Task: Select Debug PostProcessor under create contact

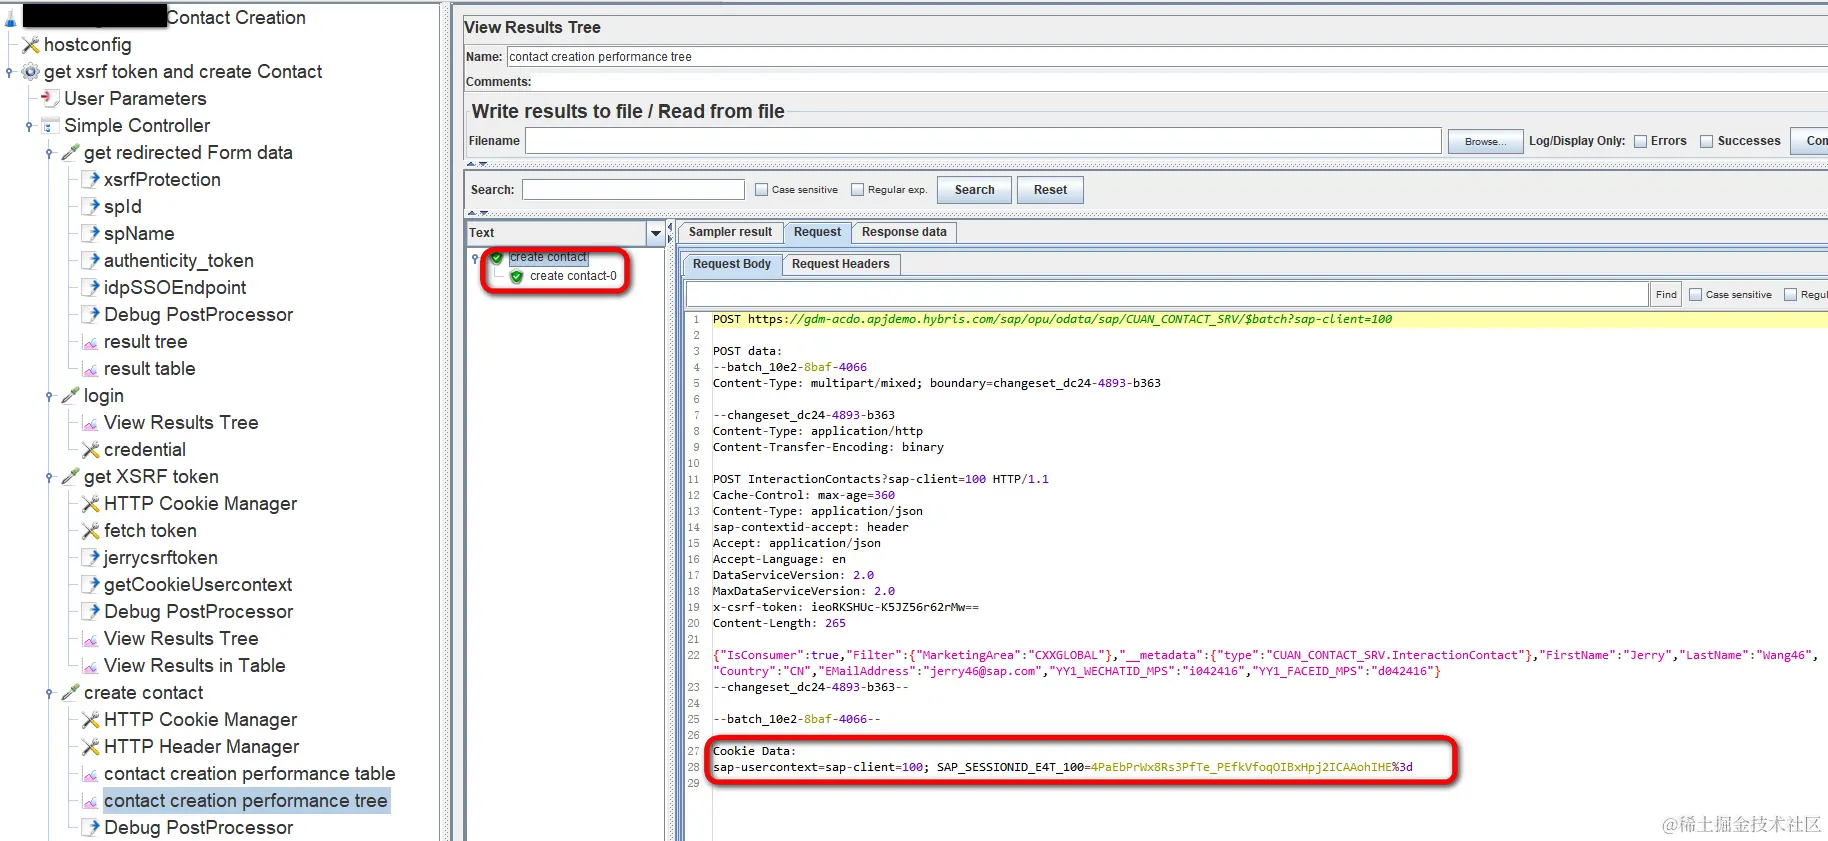Action: 198,828
